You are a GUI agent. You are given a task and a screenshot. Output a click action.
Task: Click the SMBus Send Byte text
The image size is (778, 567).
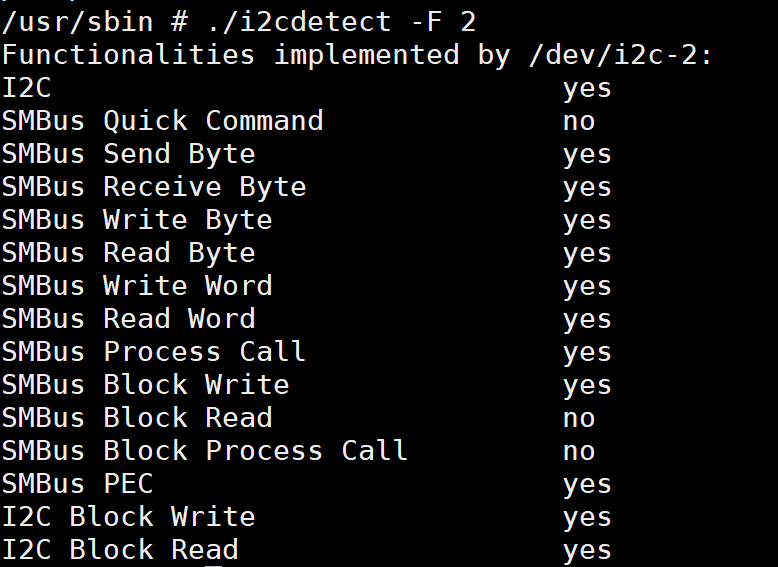(129, 154)
